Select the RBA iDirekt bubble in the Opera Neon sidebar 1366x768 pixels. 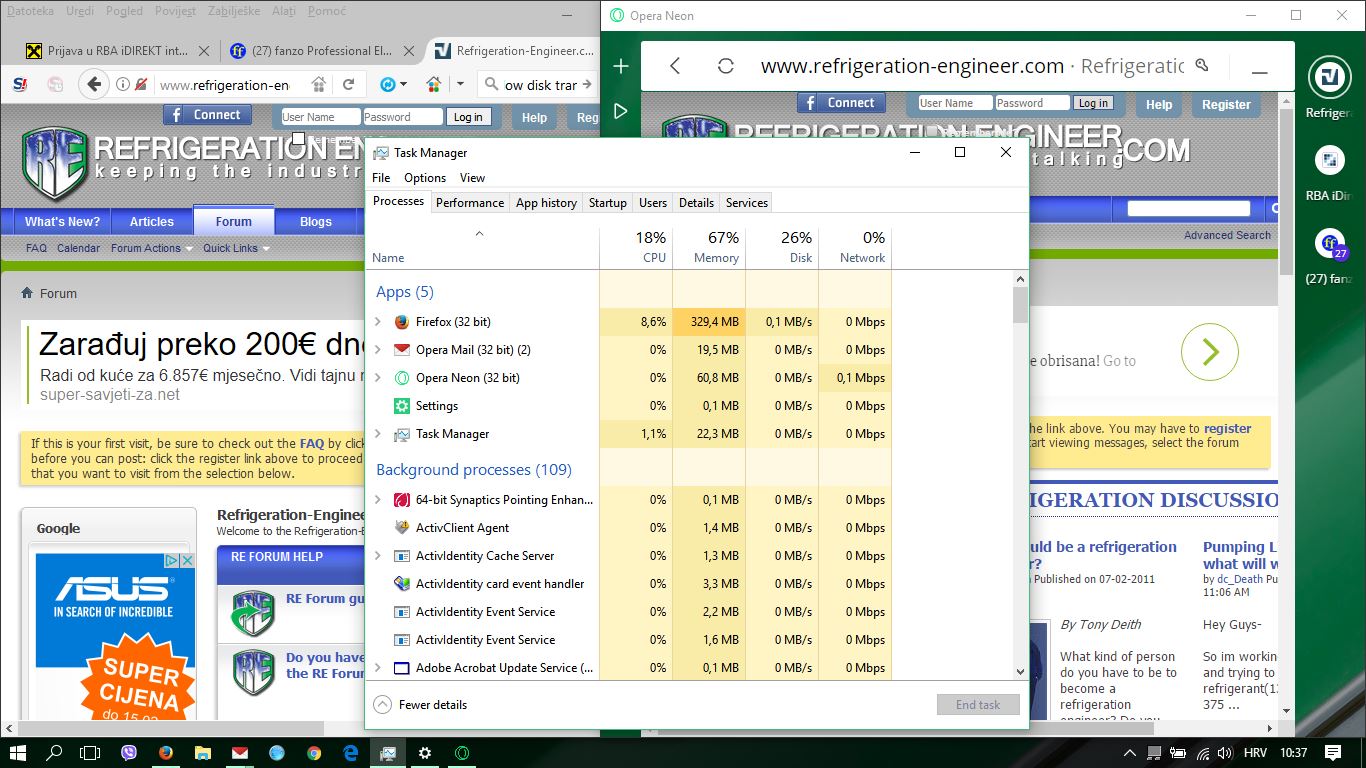(1329, 160)
